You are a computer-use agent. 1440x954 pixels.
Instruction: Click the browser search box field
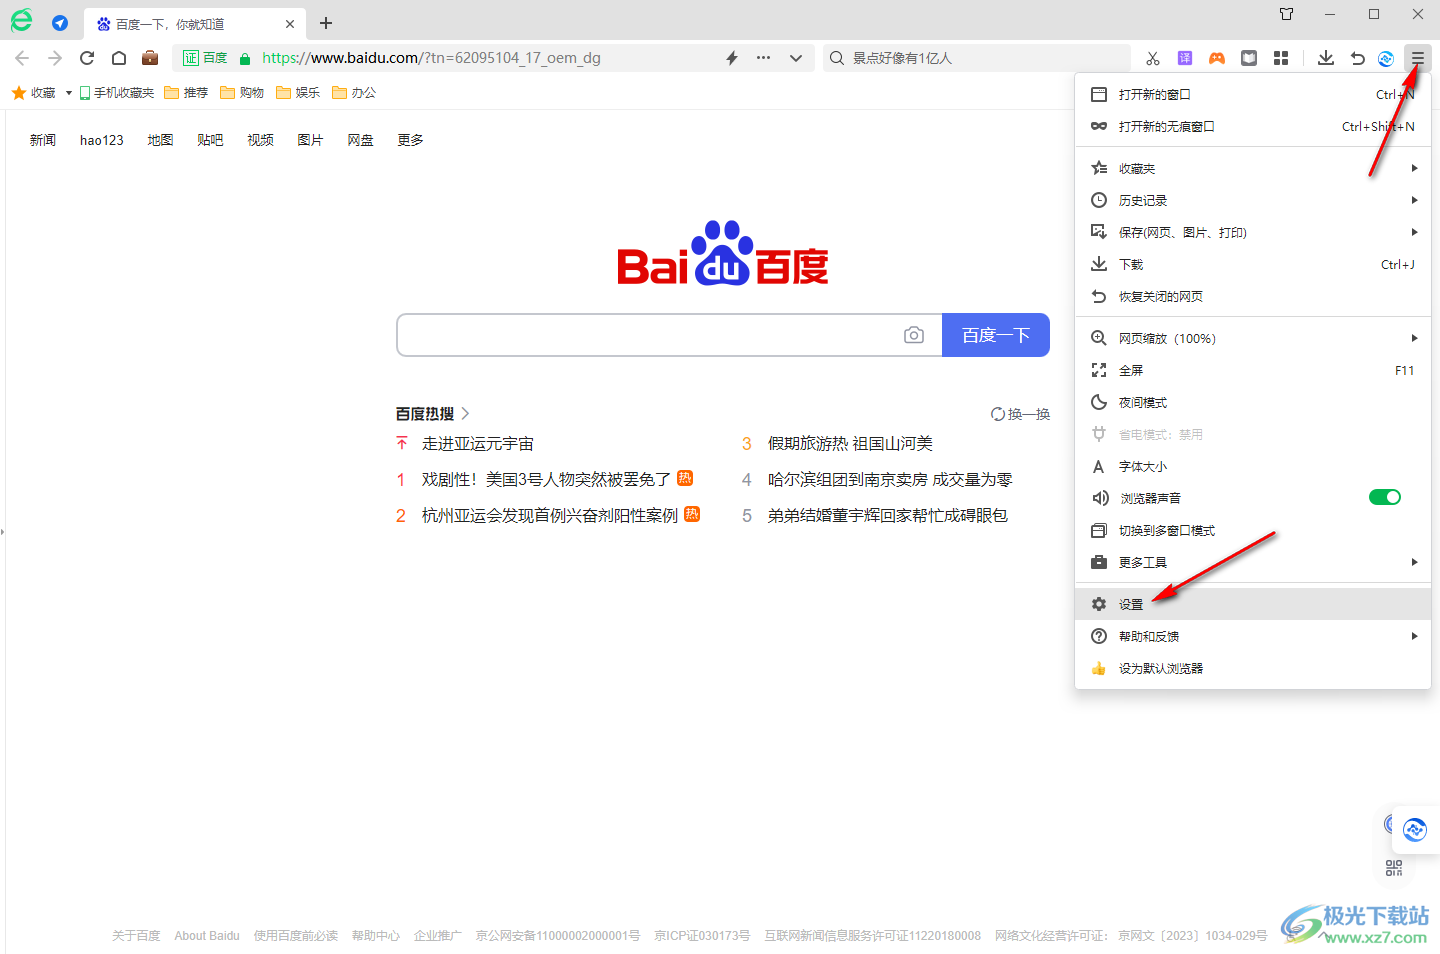[x=977, y=58]
